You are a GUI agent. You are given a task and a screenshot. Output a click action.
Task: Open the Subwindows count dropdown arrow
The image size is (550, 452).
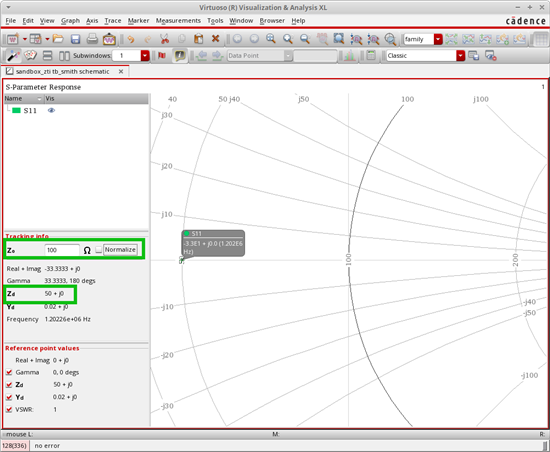point(145,55)
